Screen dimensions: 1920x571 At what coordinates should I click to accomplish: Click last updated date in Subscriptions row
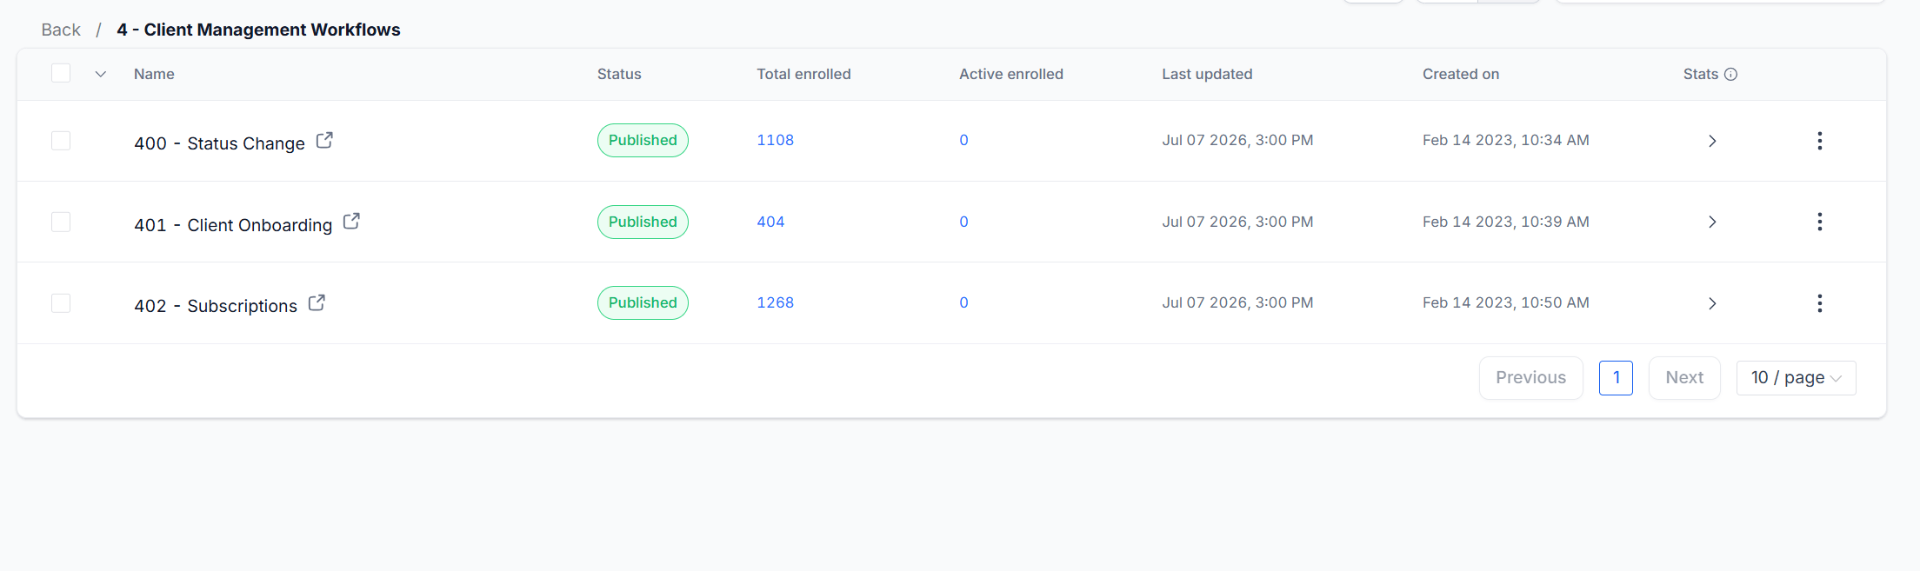coord(1238,303)
